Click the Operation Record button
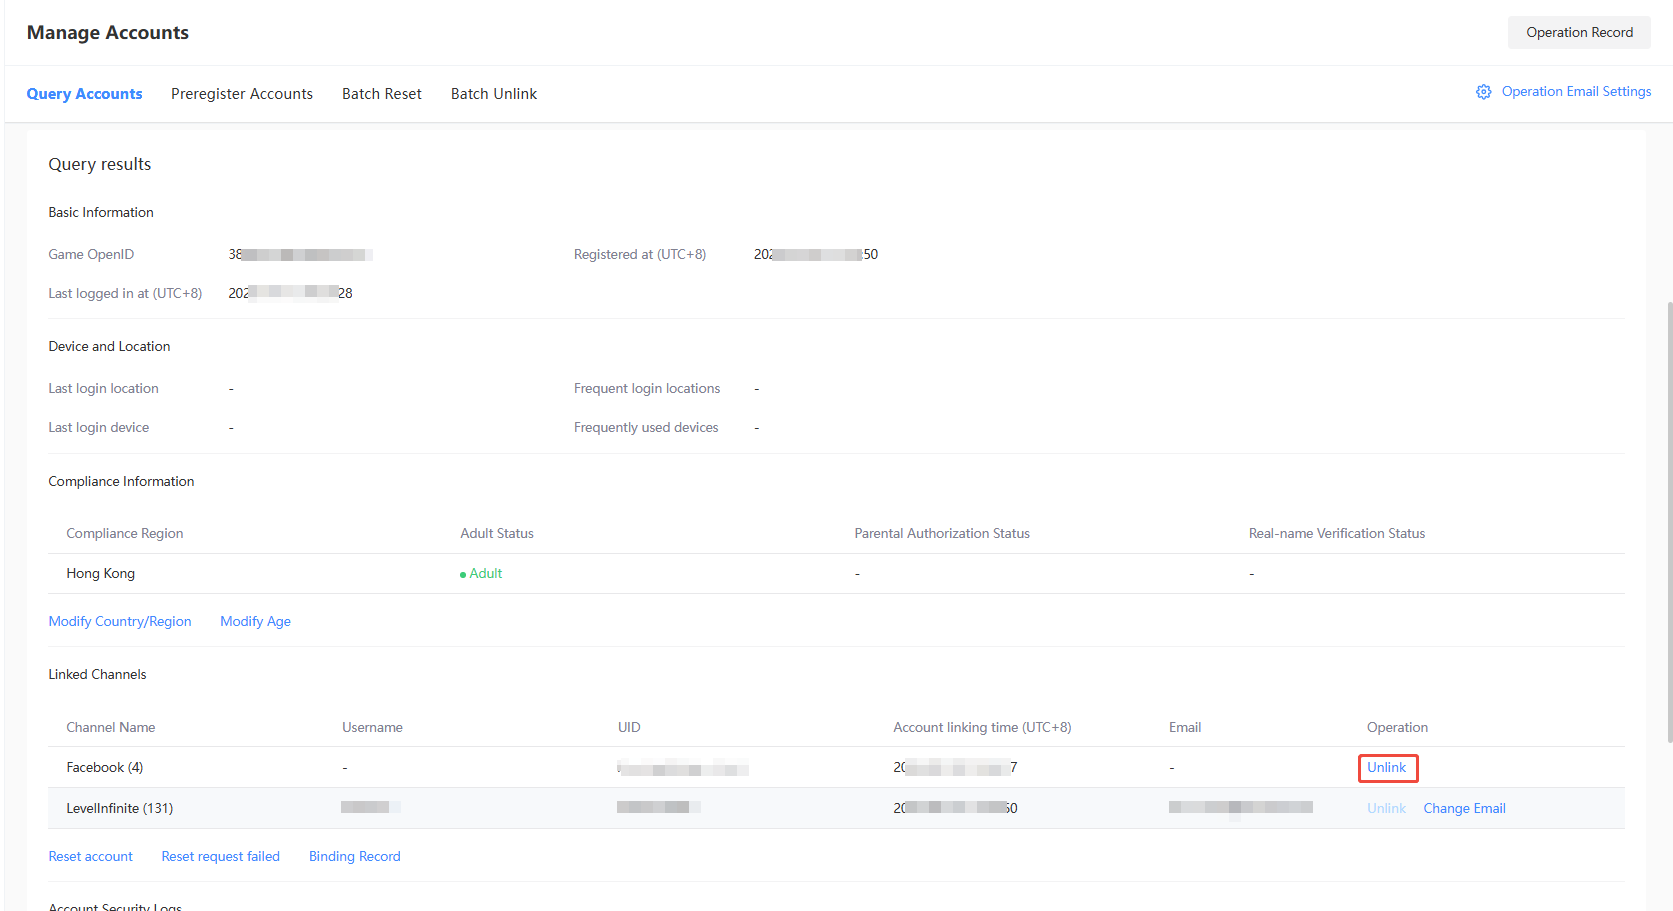The image size is (1673, 911). (1578, 33)
